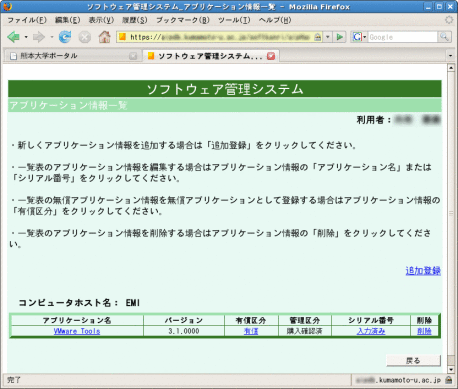Click the green Go arrow button
The width and height of the screenshot is (458, 389).
coord(340,37)
